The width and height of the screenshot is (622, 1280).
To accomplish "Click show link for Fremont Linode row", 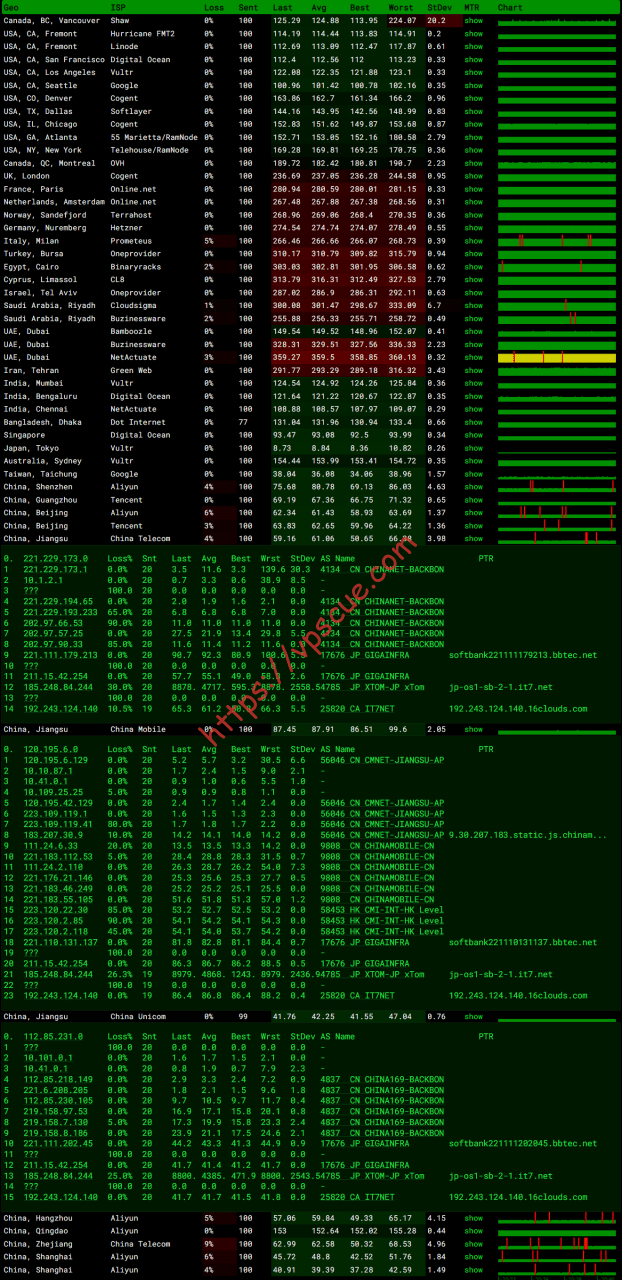I will coord(473,46).
